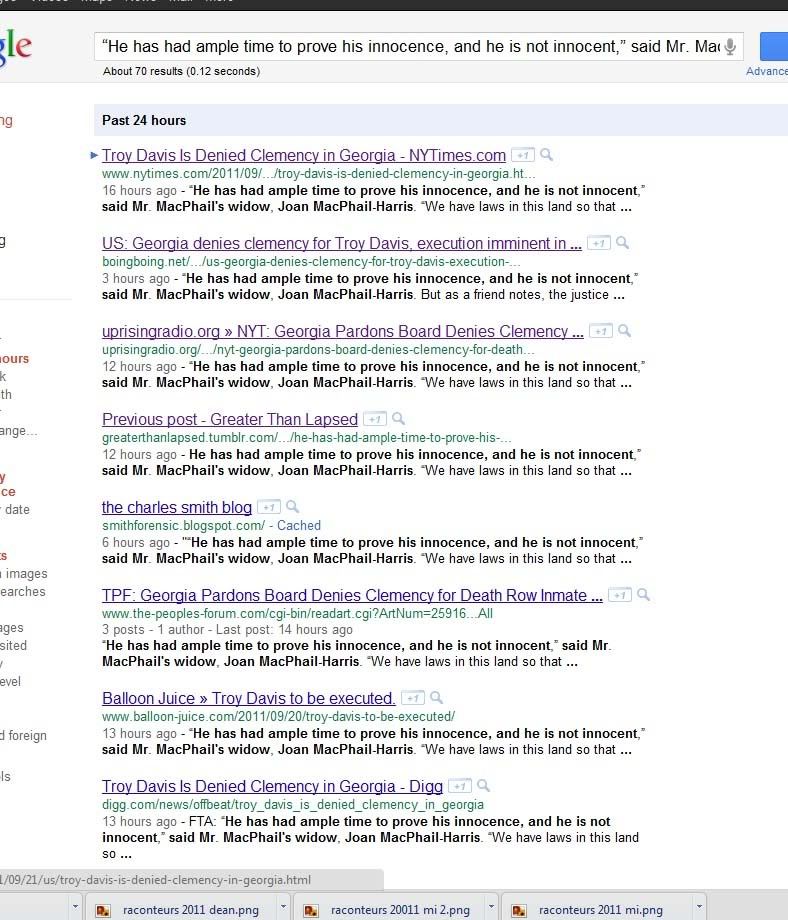Open the charles smith blog link

pos(177,508)
